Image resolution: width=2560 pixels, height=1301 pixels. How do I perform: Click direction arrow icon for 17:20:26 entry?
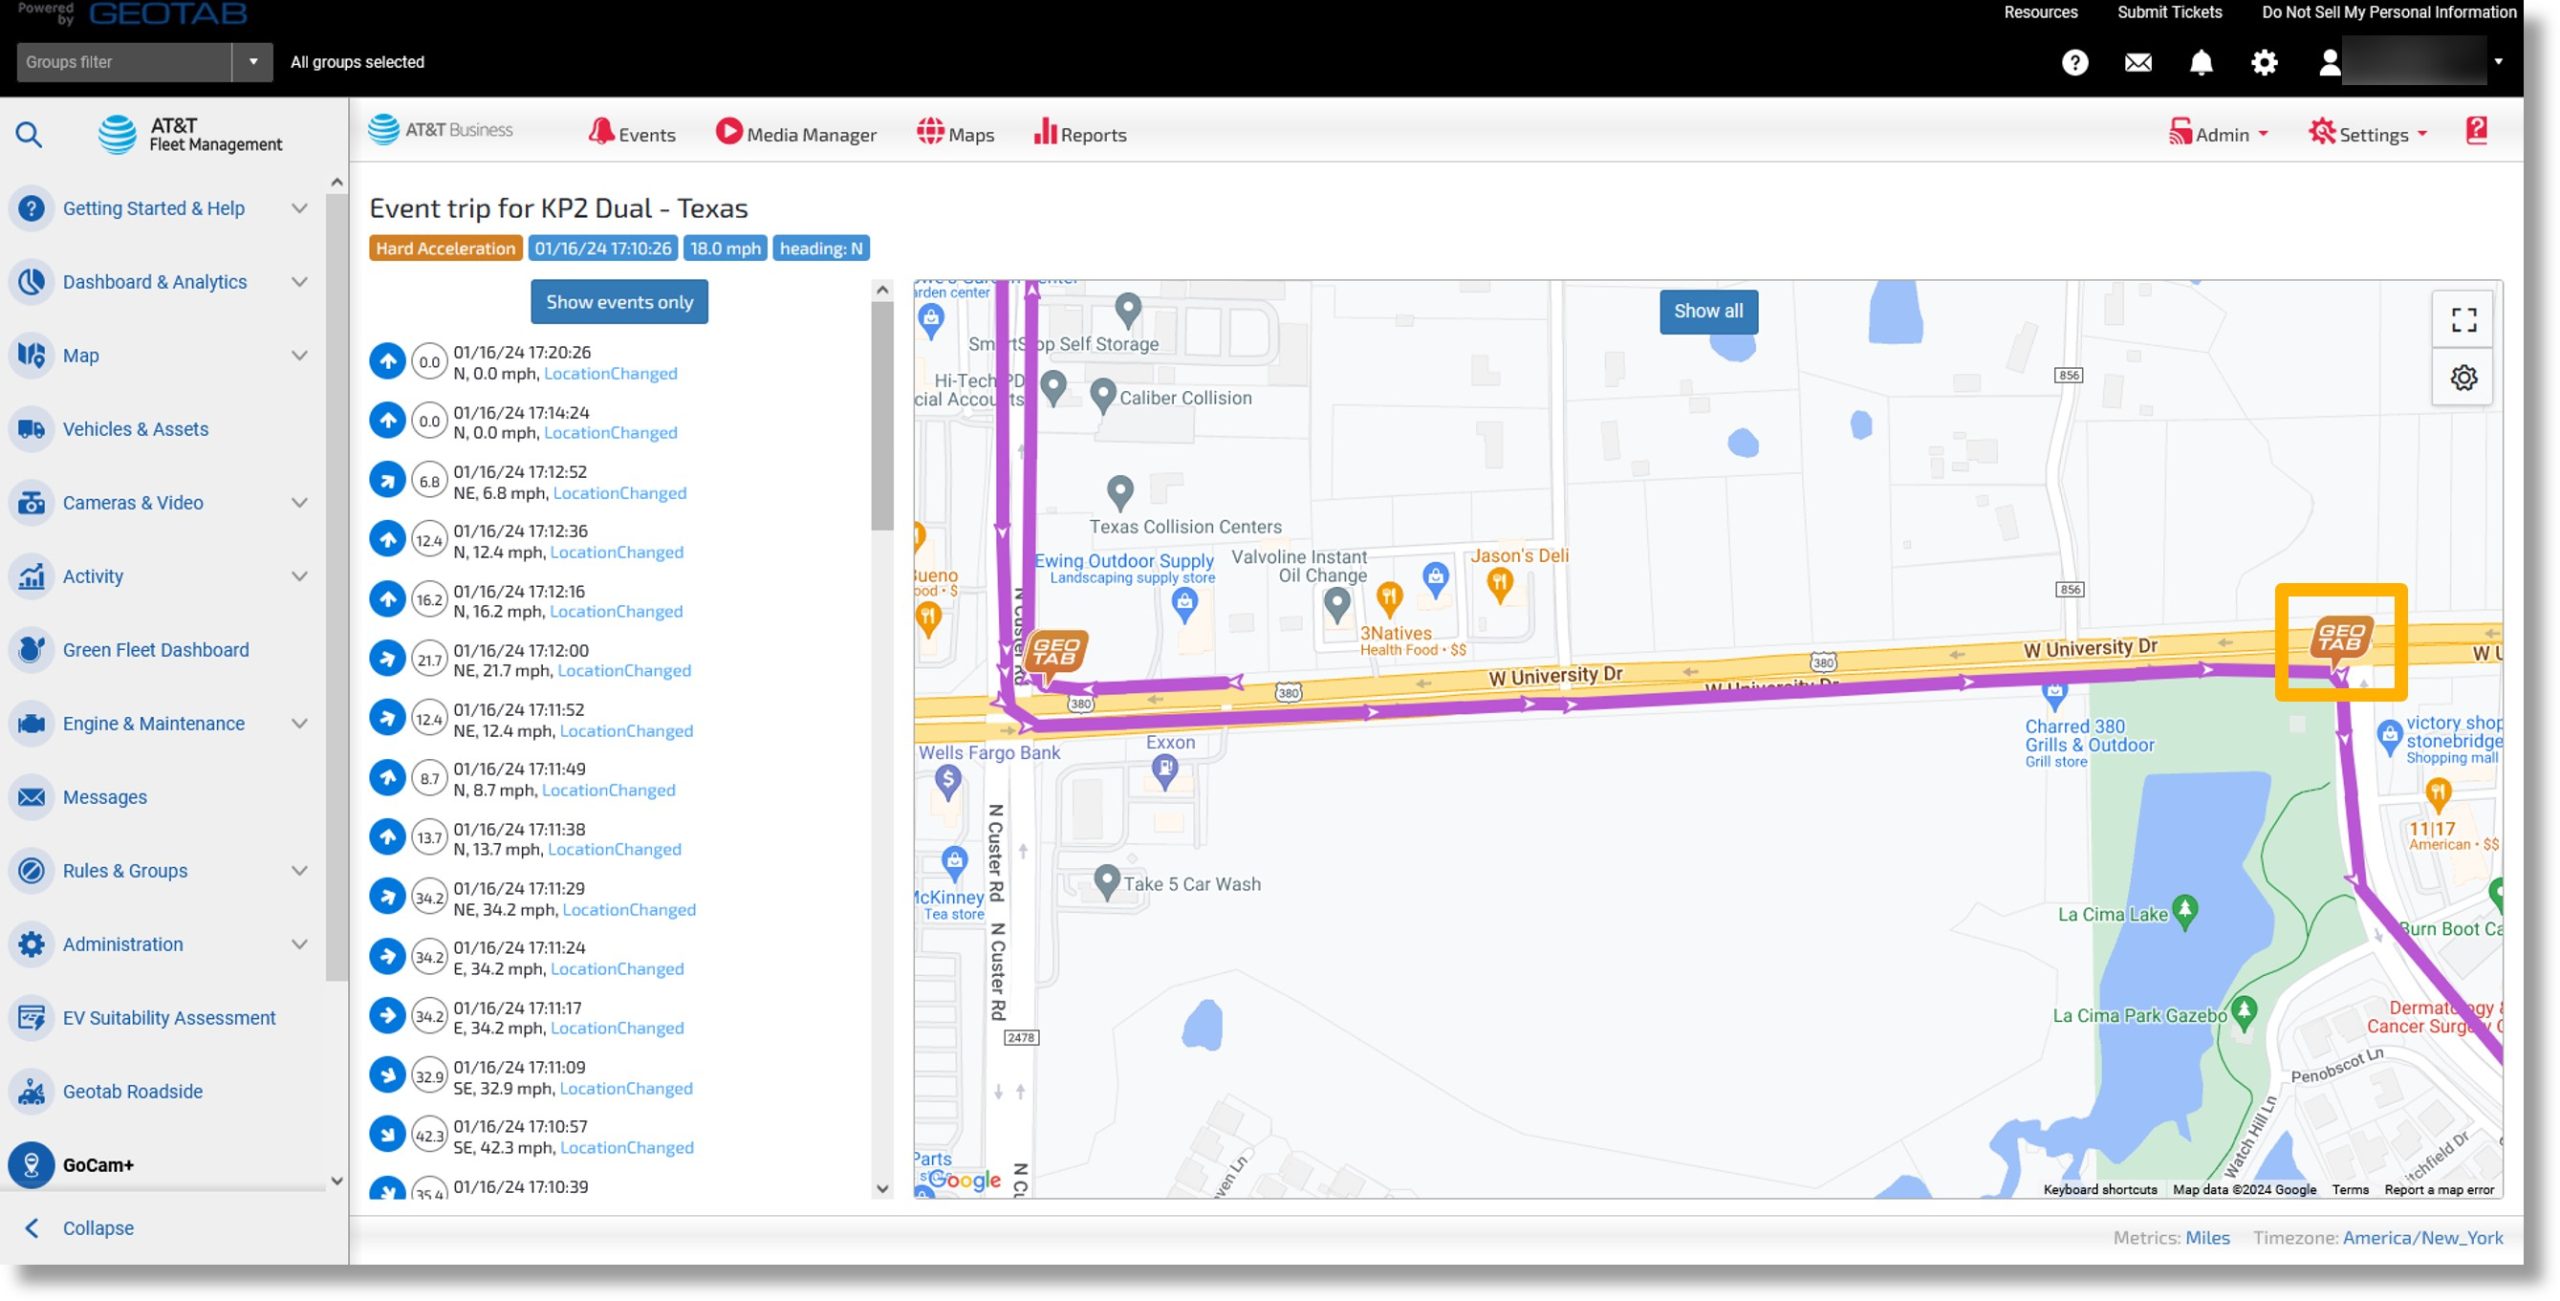tap(387, 361)
